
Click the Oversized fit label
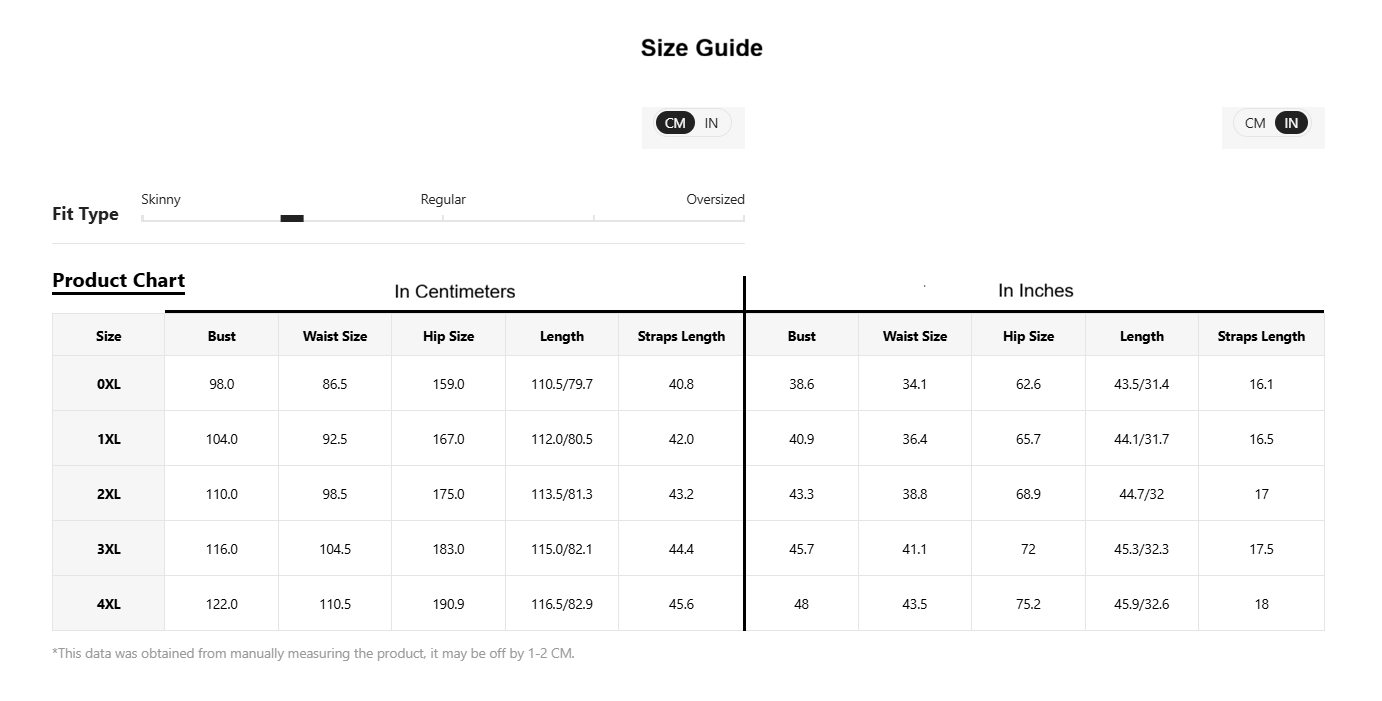point(715,199)
